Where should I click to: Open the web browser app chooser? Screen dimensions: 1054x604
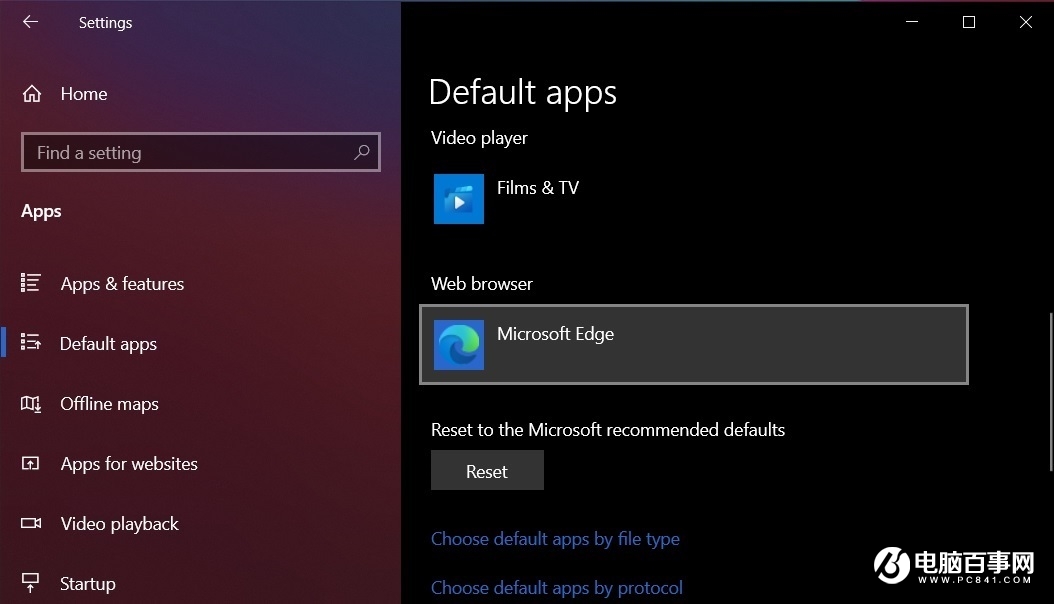coord(694,345)
